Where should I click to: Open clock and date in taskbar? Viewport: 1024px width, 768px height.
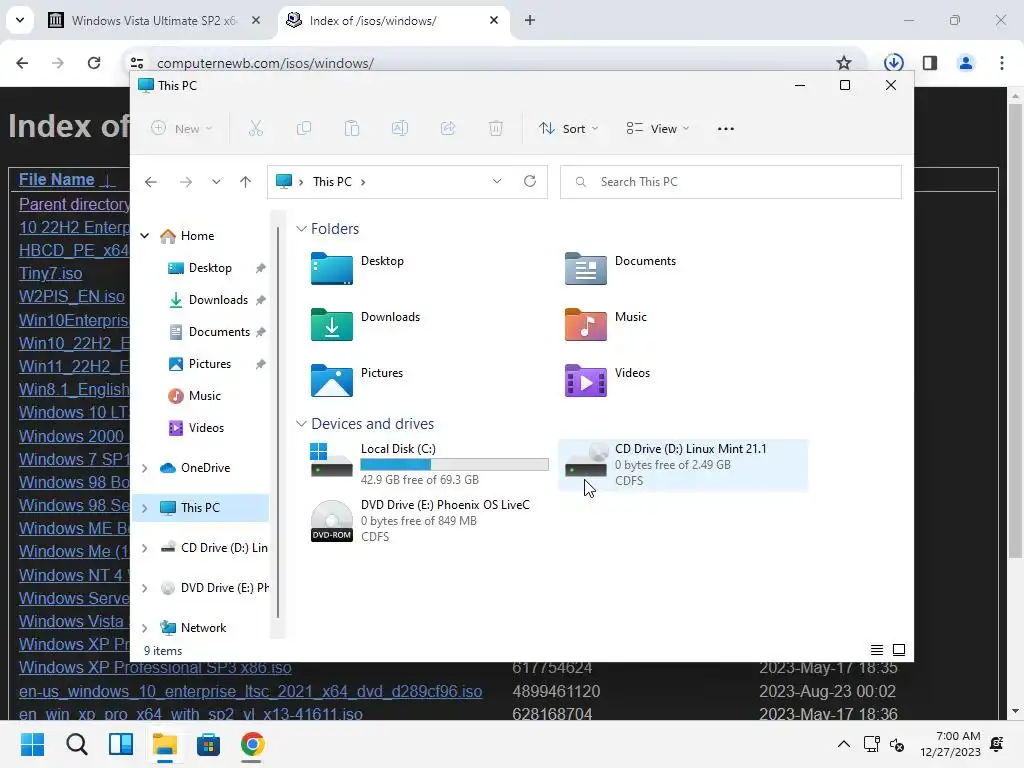[950, 744]
